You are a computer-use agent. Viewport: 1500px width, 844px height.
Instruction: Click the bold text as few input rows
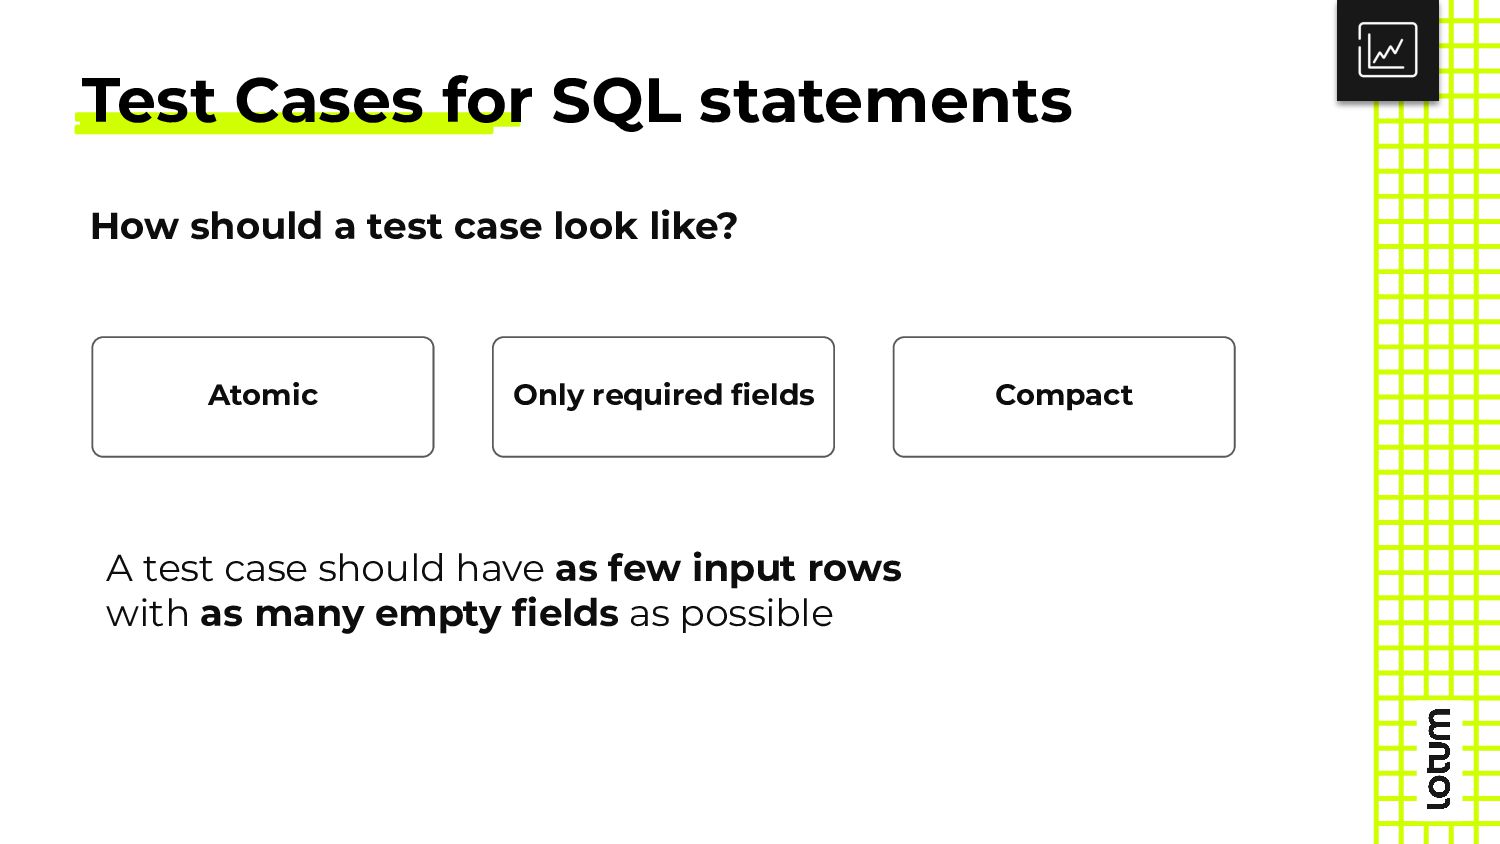728,568
